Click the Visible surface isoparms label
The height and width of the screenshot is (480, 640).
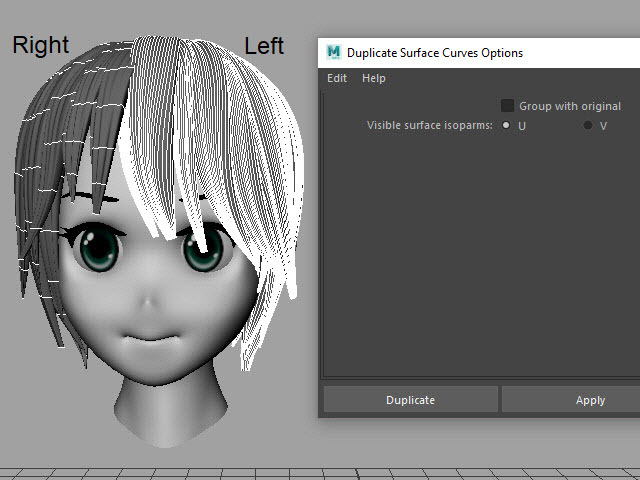coord(429,126)
